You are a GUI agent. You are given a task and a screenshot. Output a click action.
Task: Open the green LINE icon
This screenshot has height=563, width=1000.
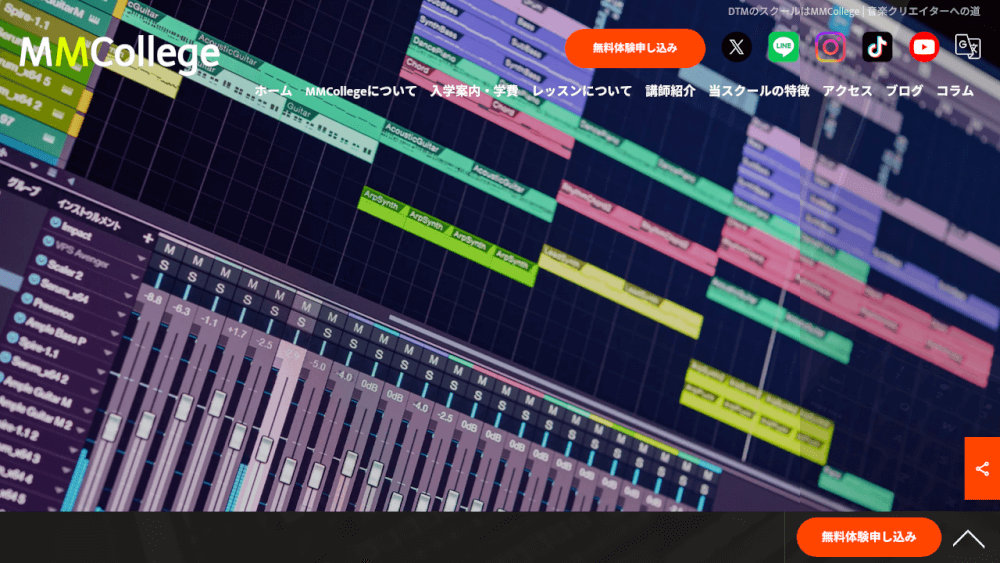[x=783, y=47]
